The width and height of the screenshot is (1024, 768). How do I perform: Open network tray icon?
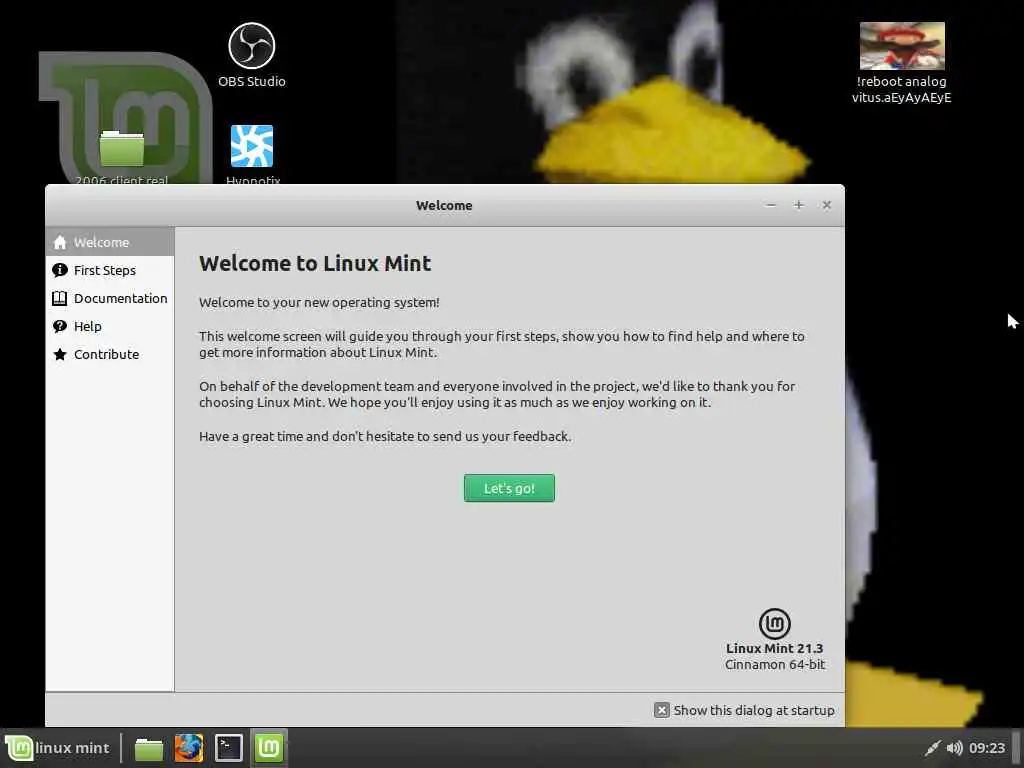click(933, 748)
